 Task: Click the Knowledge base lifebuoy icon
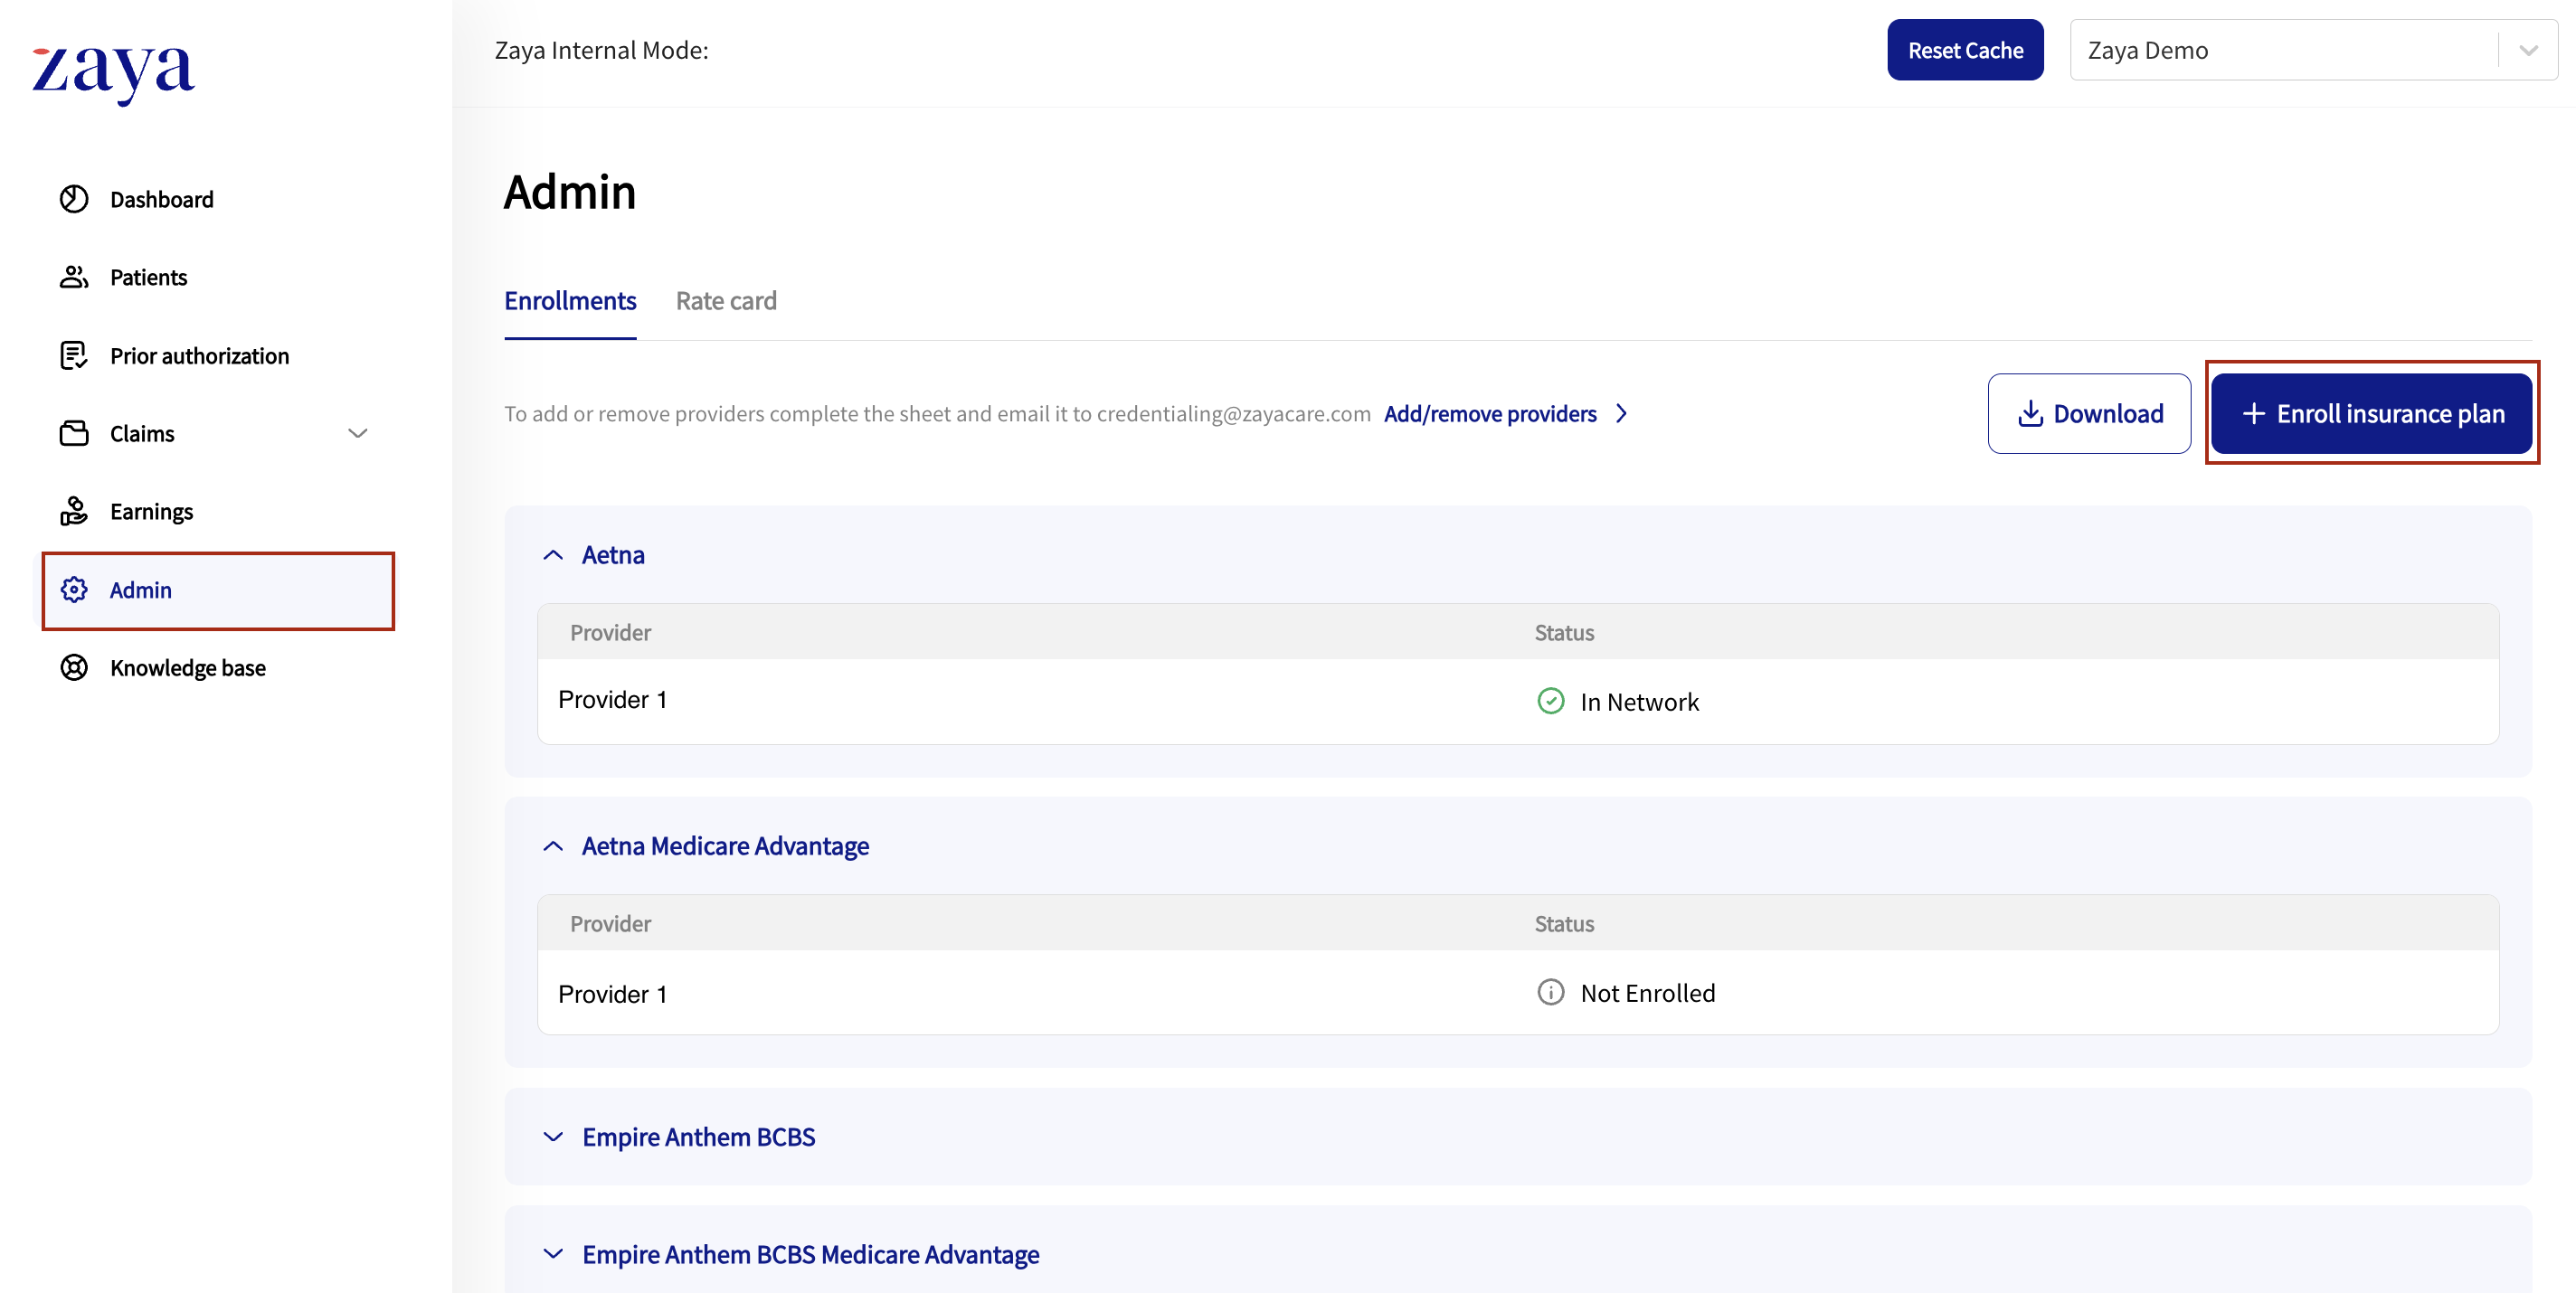(x=74, y=667)
